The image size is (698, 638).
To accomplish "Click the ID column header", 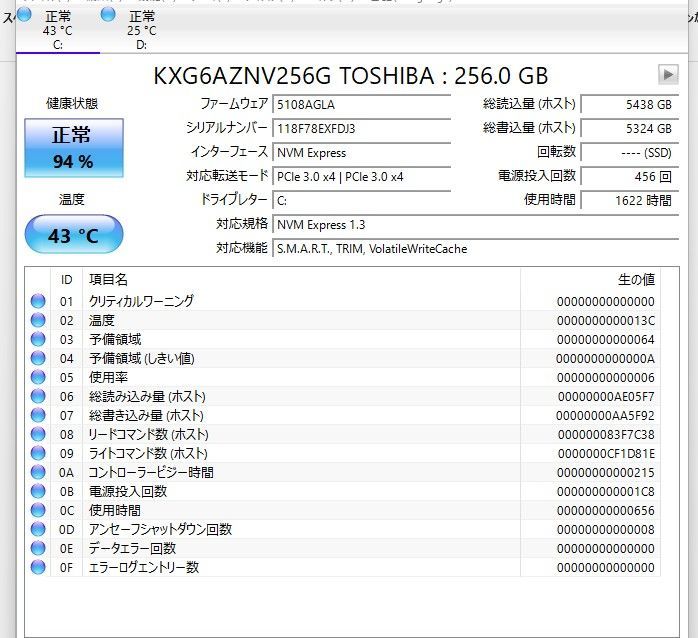I will click(66, 280).
